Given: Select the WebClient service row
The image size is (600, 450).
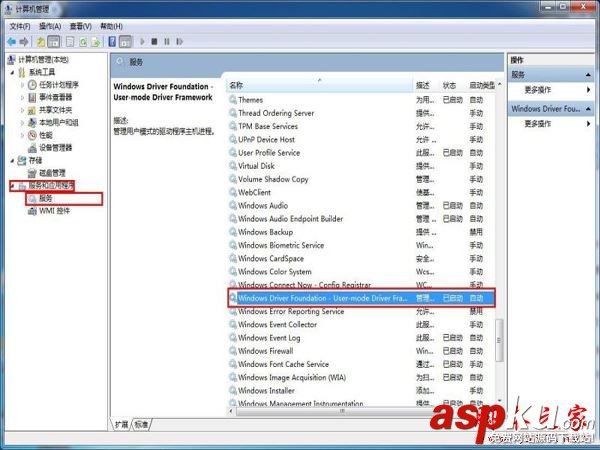Looking at the screenshot, I should [361, 192].
